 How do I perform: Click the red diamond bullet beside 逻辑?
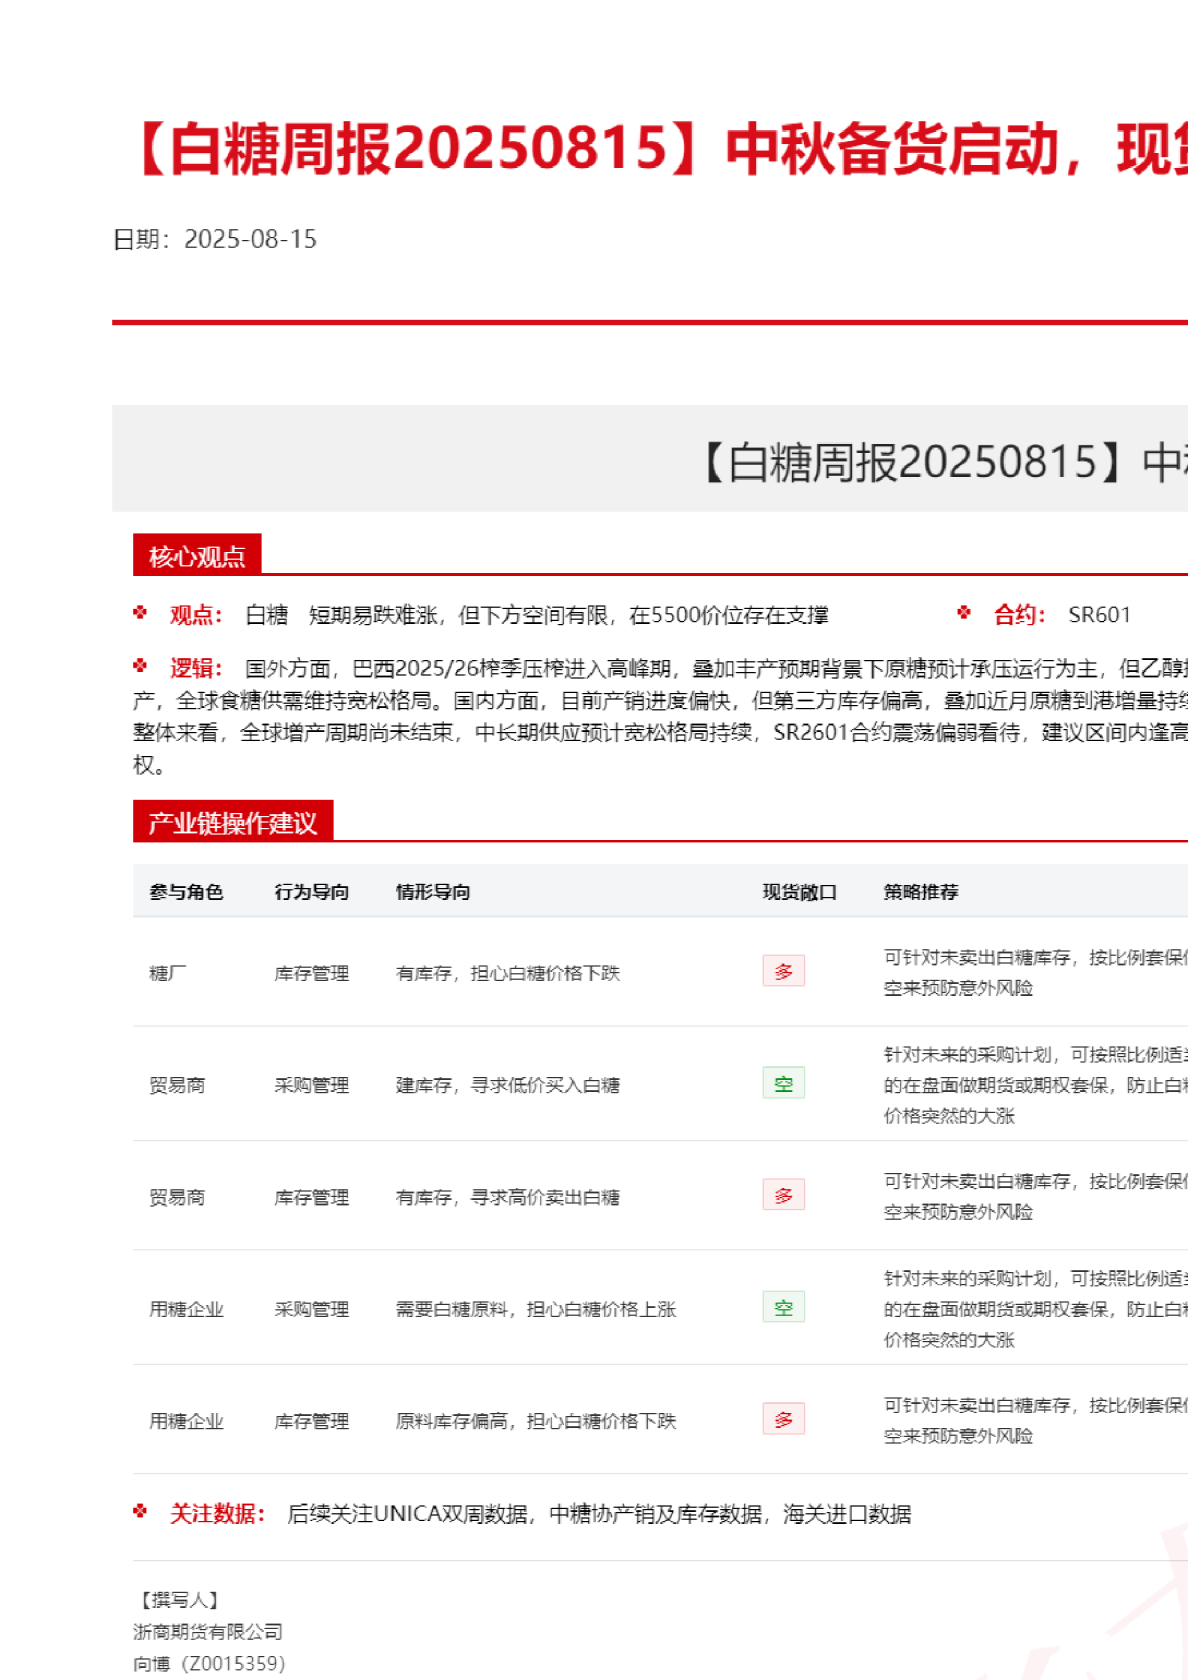pos(140,666)
